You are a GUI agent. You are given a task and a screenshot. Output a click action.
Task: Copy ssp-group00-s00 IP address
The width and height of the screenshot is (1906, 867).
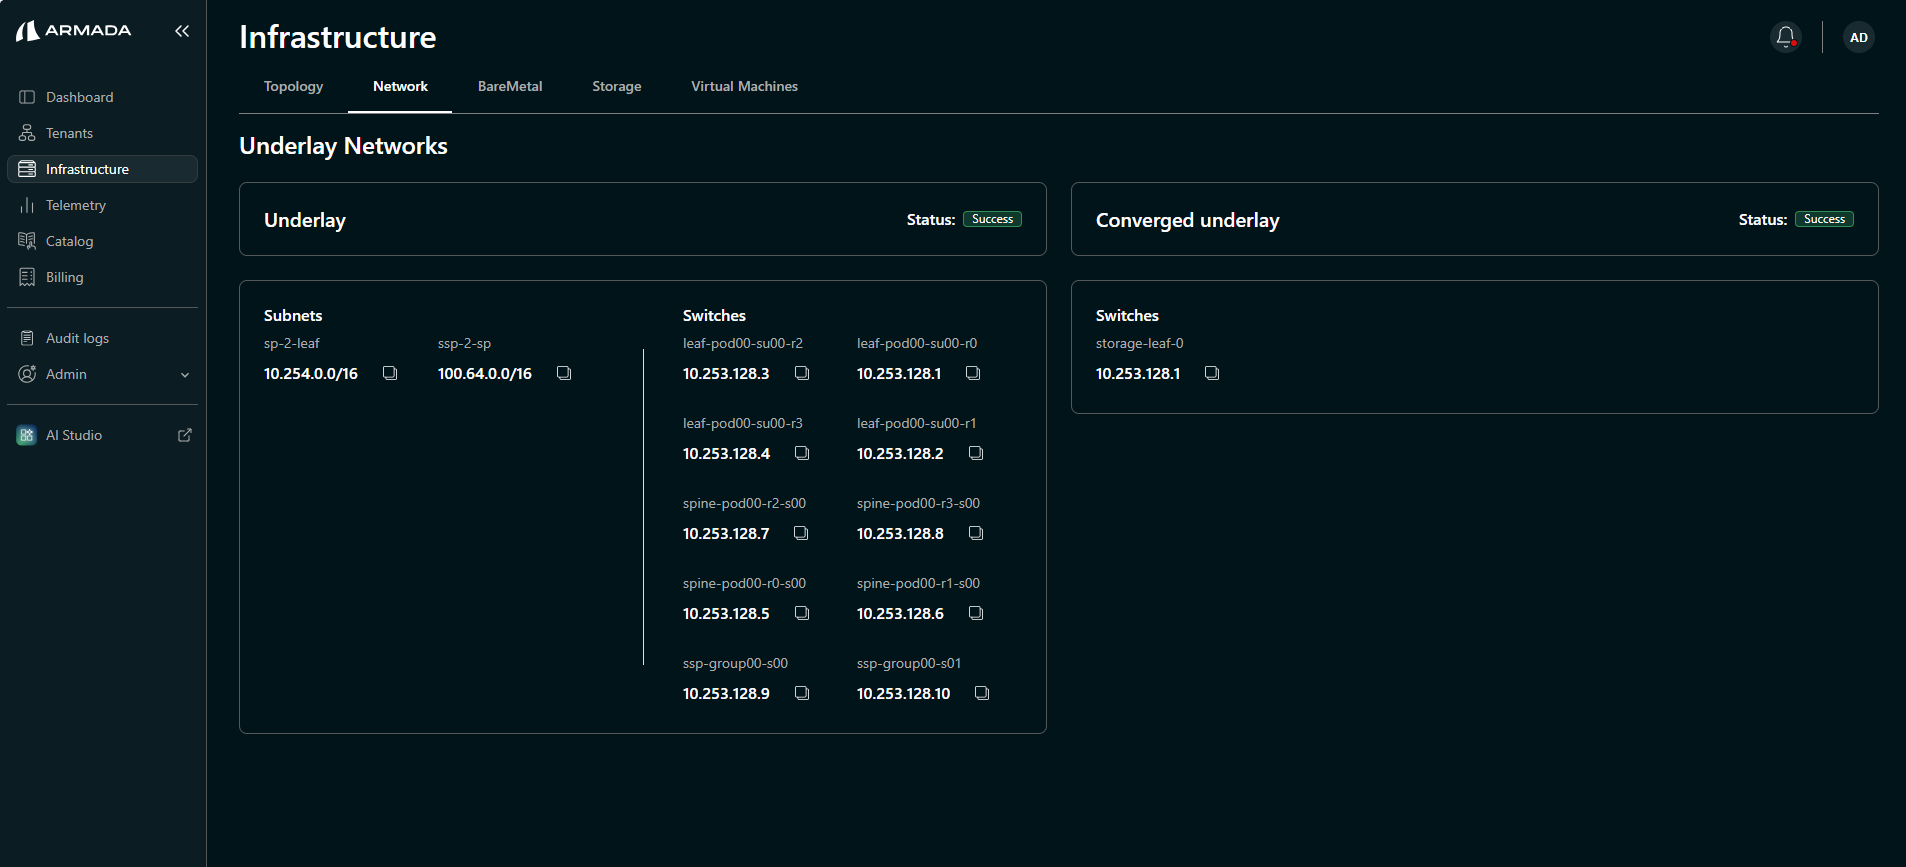tap(802, 693)
